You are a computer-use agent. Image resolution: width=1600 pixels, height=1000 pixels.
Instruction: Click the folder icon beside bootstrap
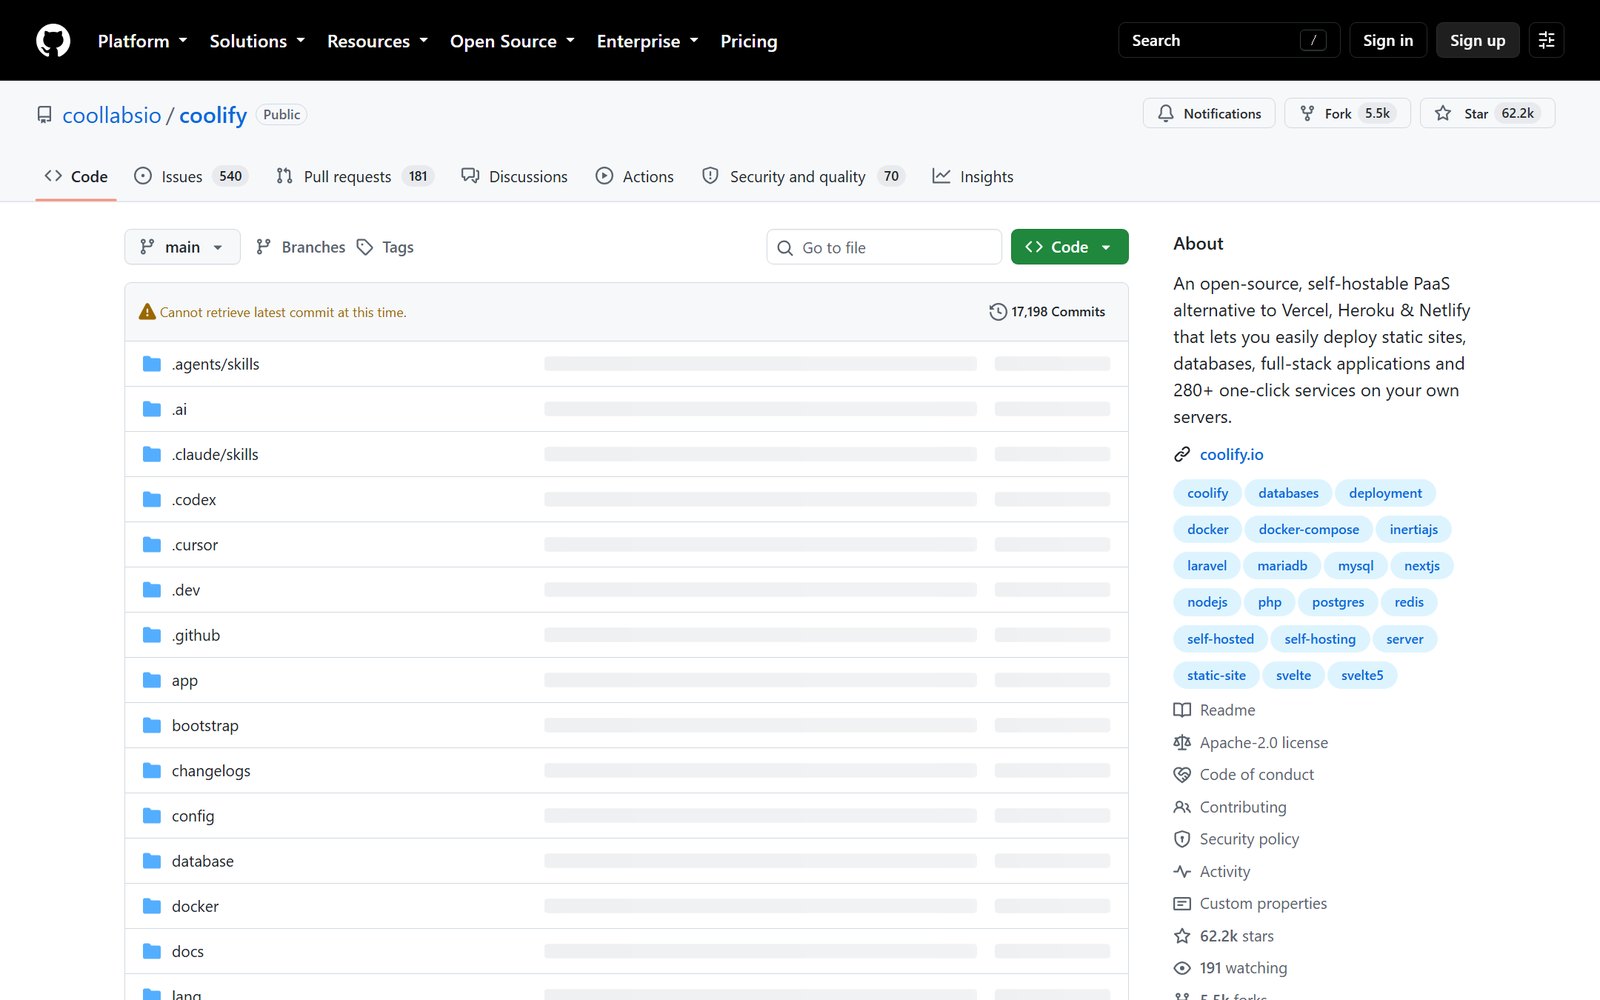(152, 725)
